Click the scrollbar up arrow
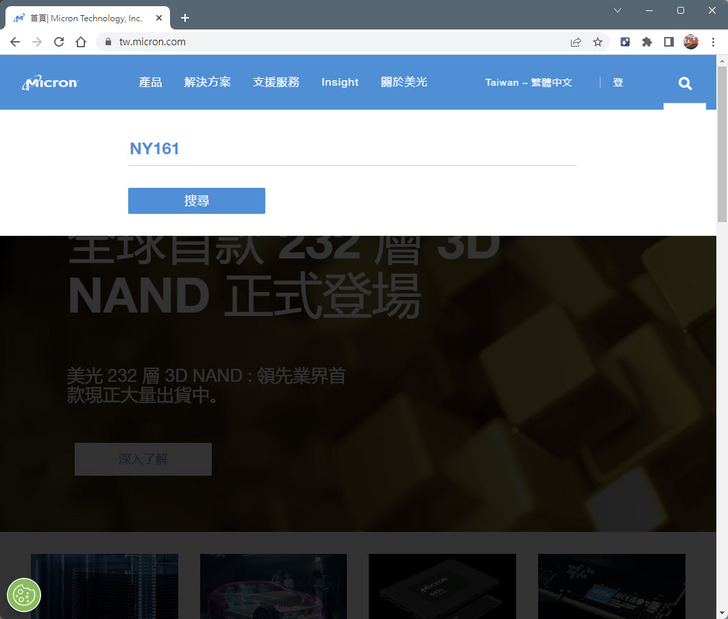 (722, 60)
